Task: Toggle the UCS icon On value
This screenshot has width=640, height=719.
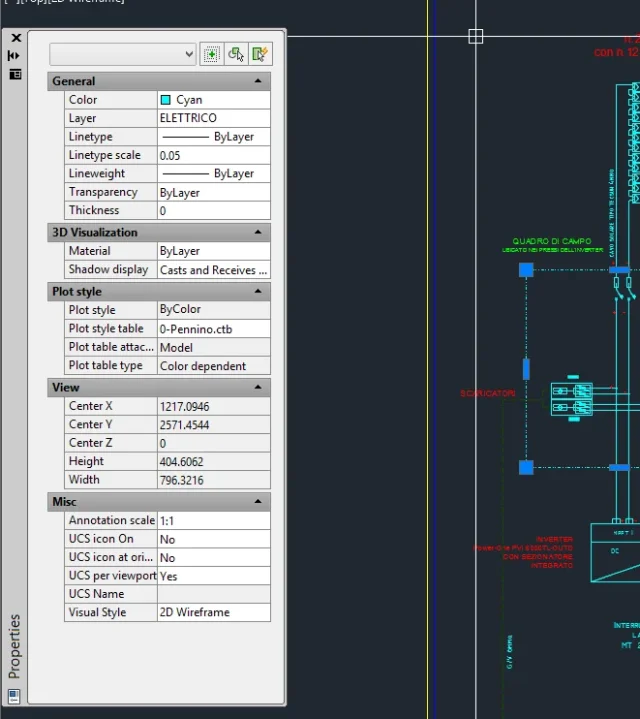Action: [214, 539]
